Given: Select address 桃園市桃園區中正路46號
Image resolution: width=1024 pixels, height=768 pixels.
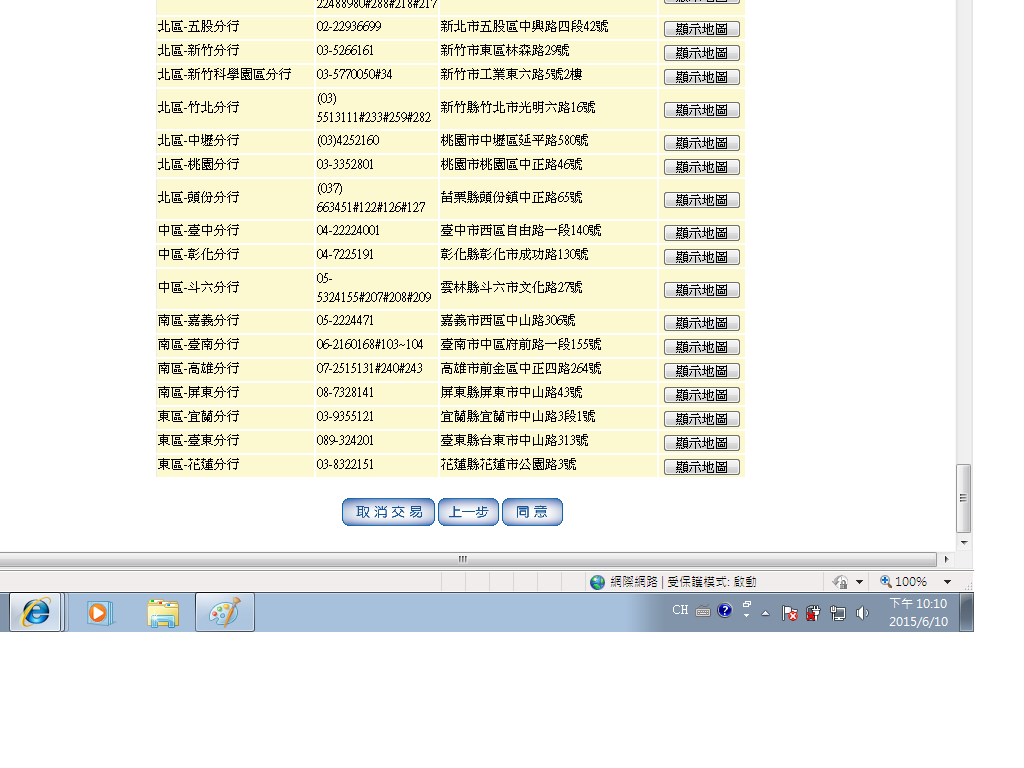Looking at the screenshot, I should (x=511, y=165).
